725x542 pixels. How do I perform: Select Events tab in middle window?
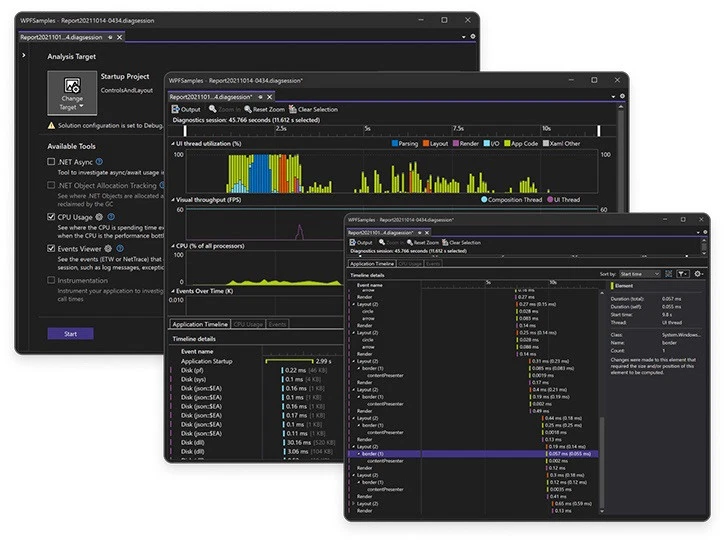tap(277, 324)
